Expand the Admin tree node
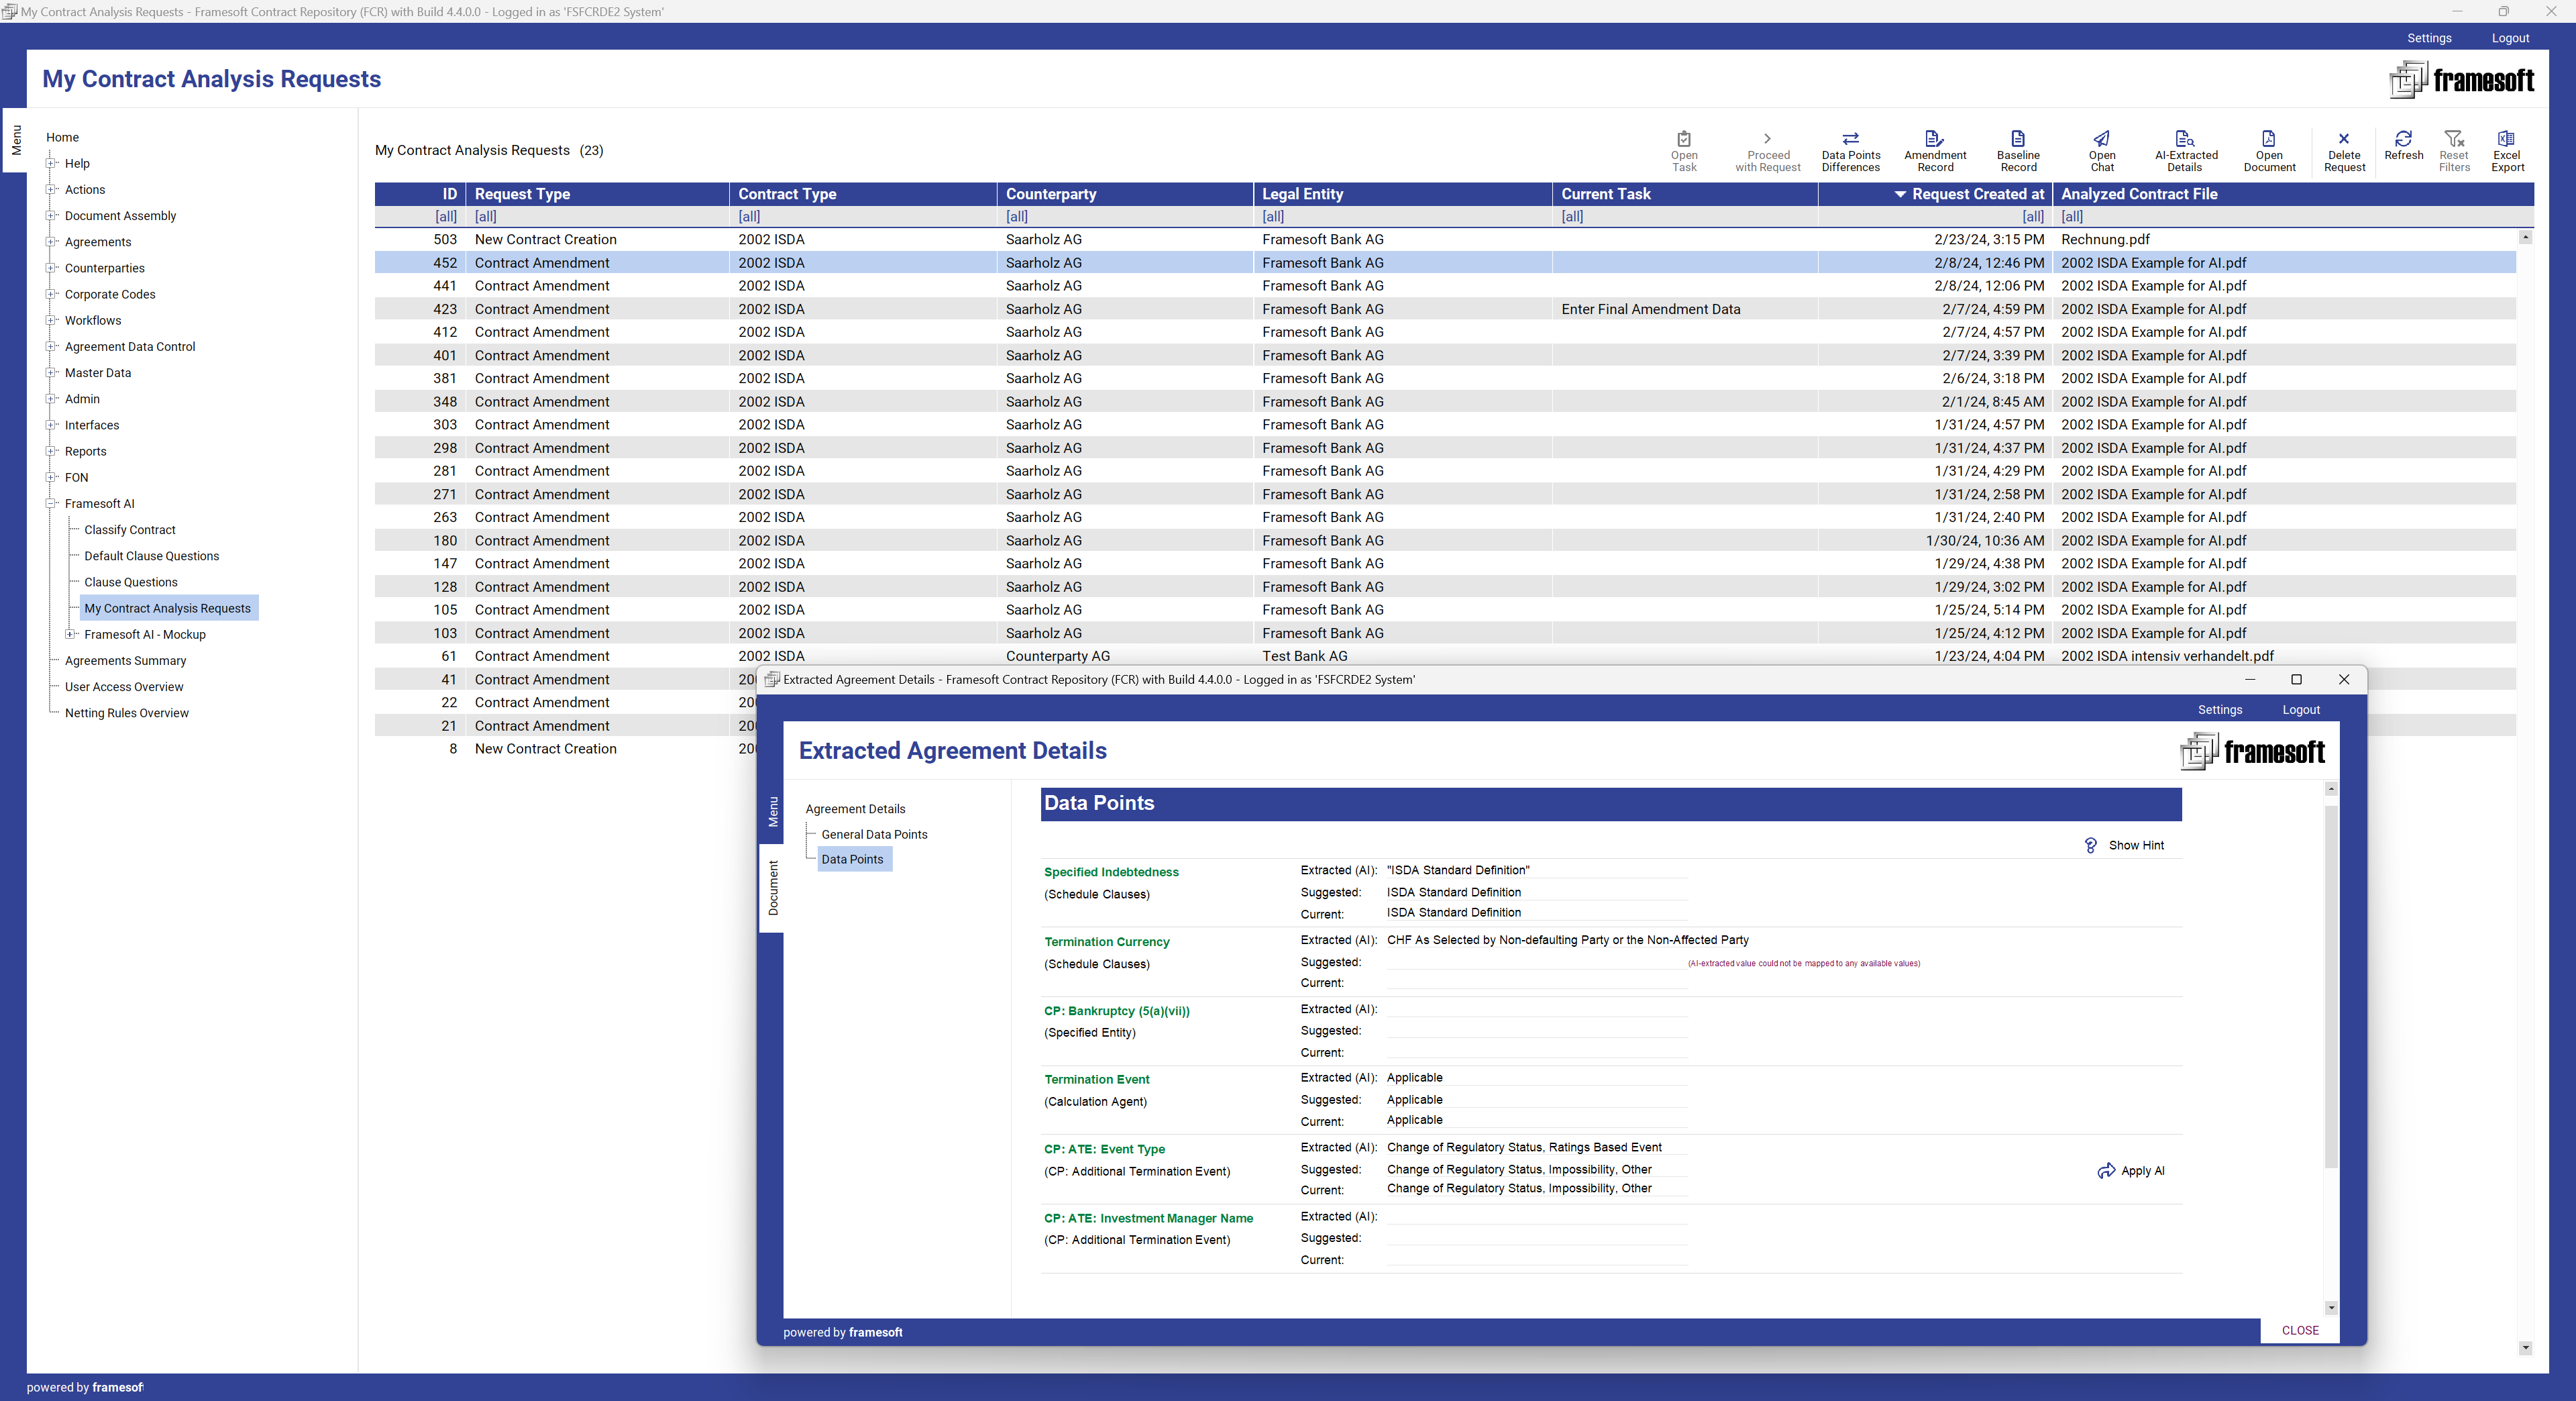 pos(52,398)
